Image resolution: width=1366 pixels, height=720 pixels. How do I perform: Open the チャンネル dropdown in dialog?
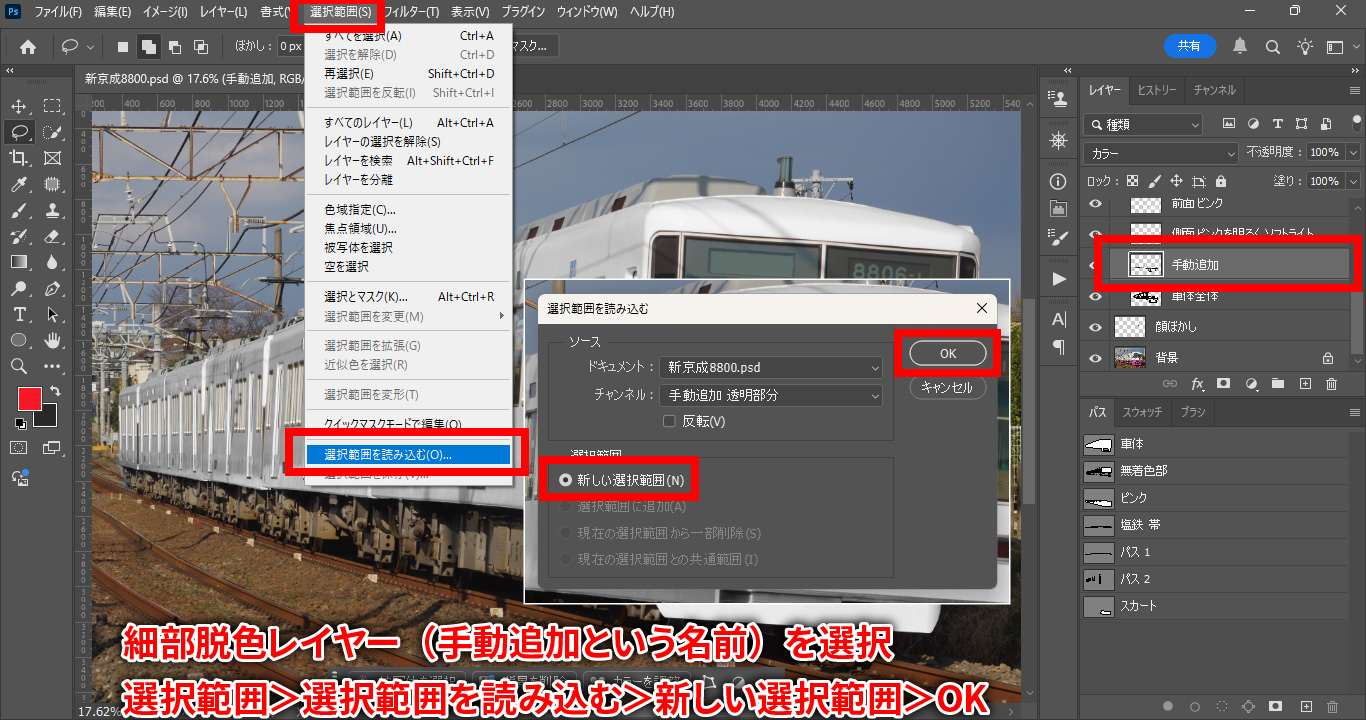point(772,395)
